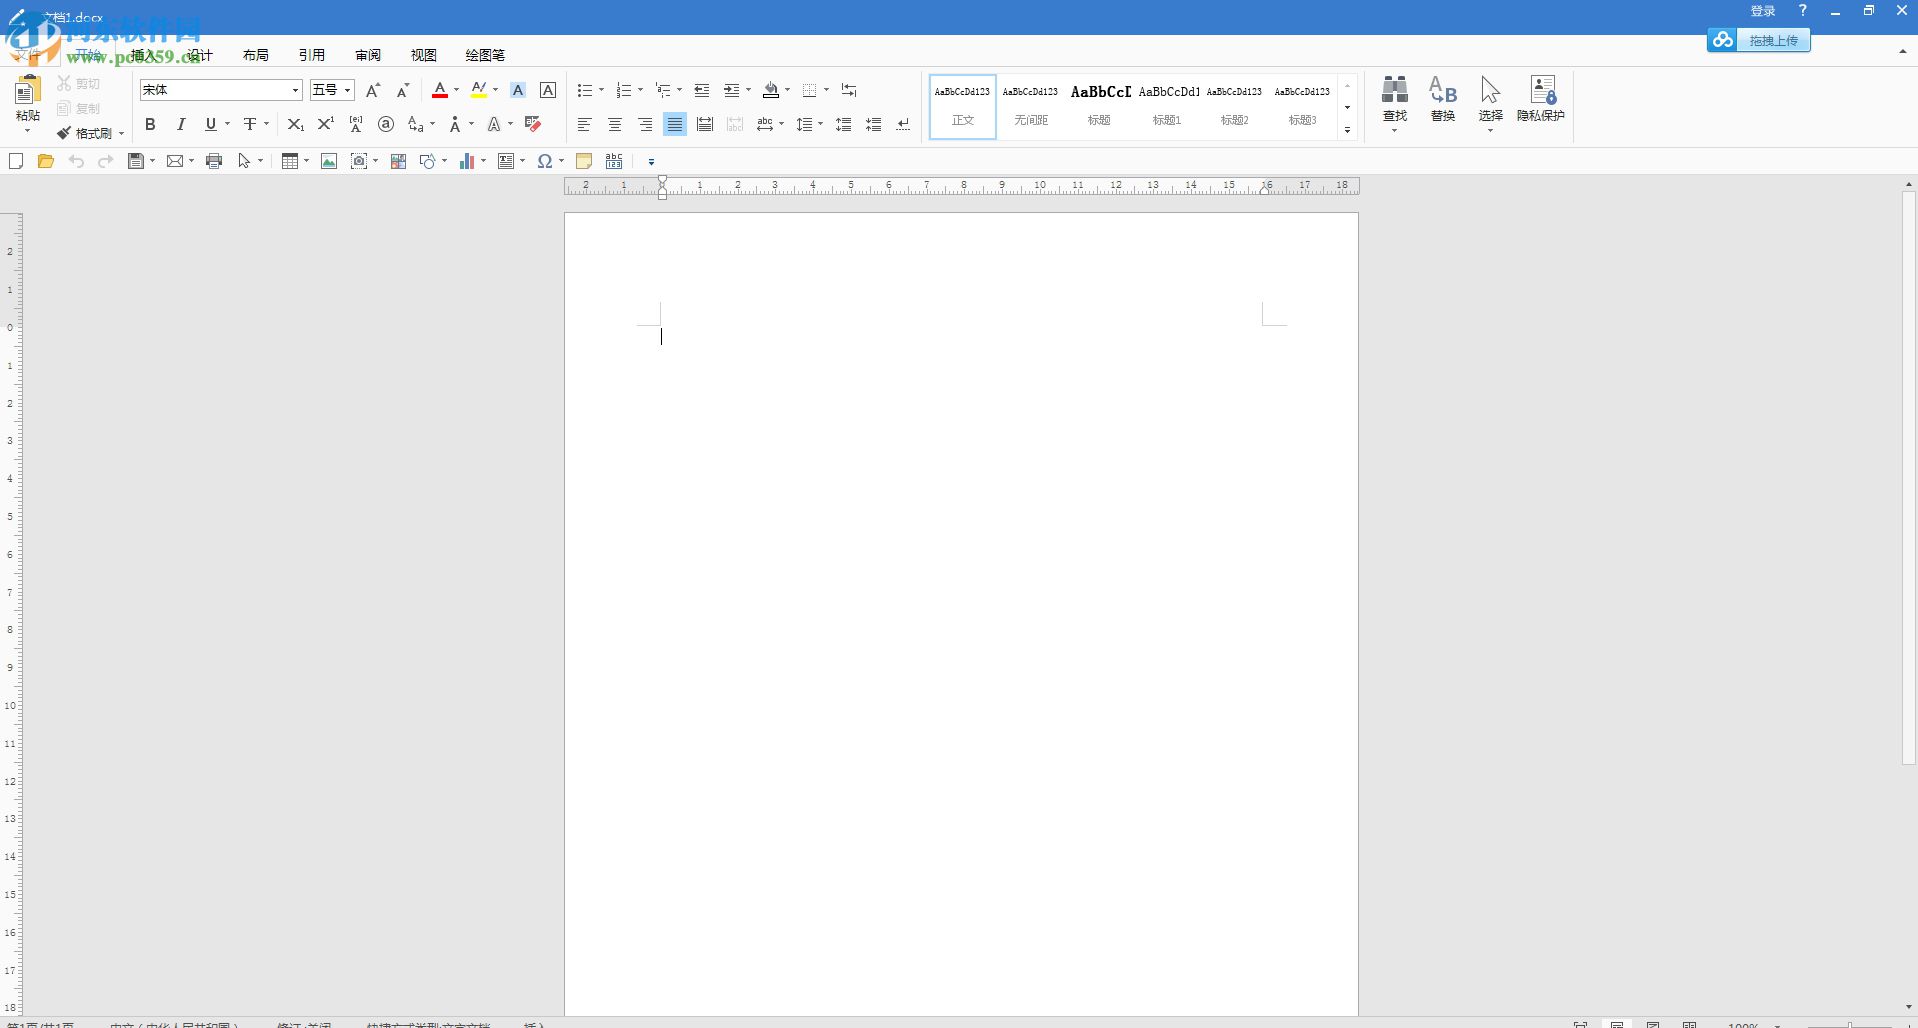
Task: Apply the 标题1 heading style
Action: [x=1167, y=105]
